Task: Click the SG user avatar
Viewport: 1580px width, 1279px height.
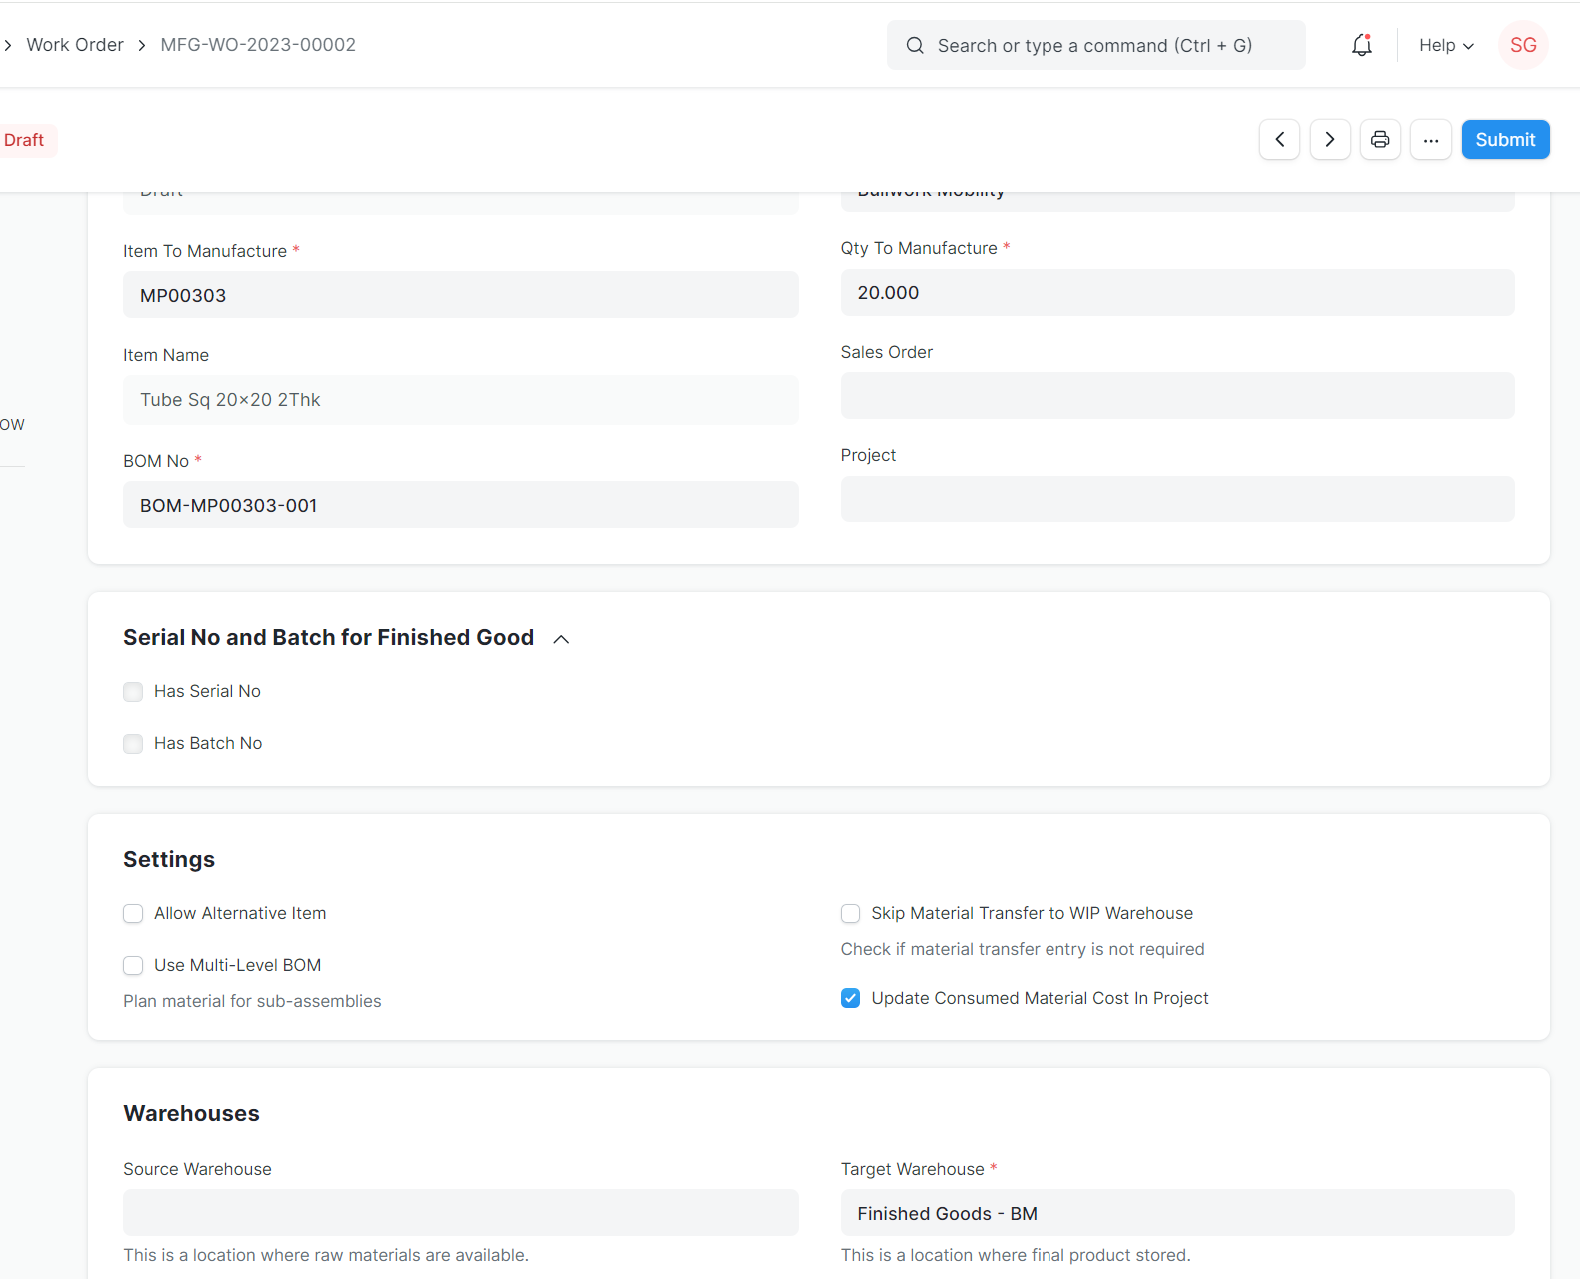Action: pyautogui.click(x=1523, y=45)
